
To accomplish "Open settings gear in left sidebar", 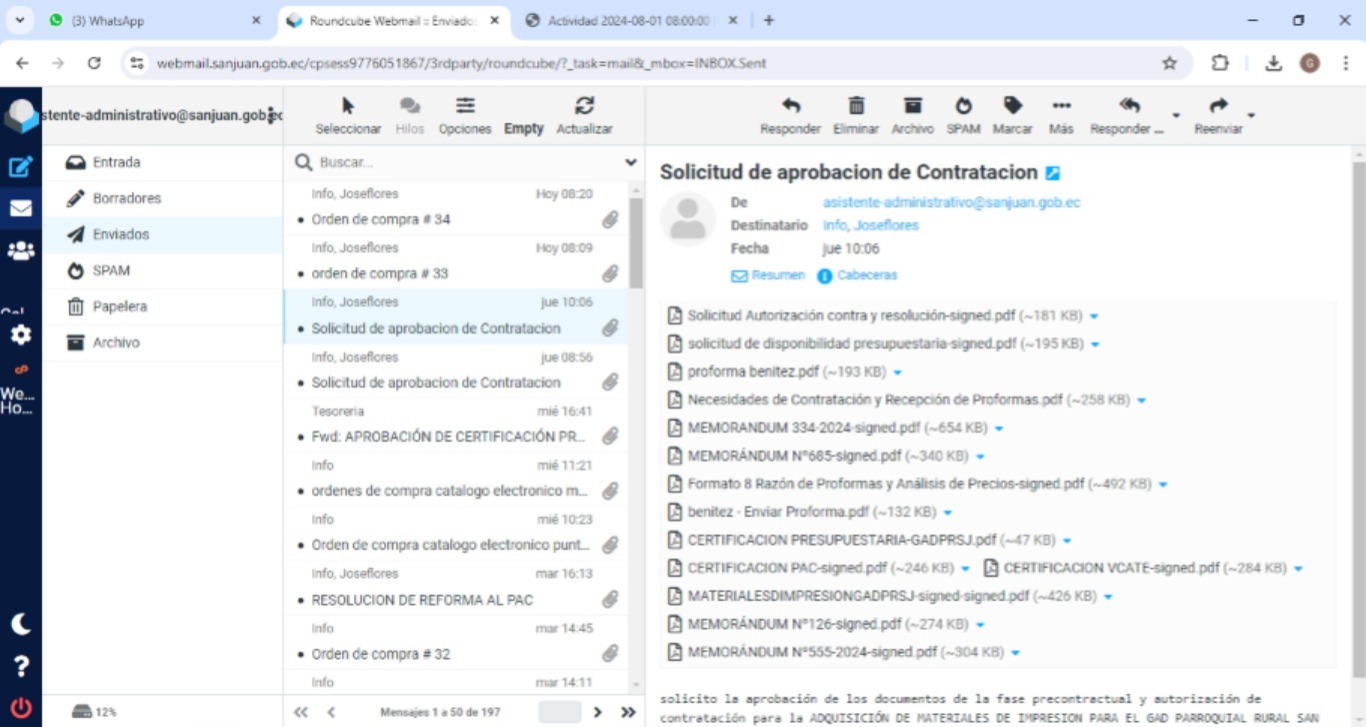I will click(20, 335).
